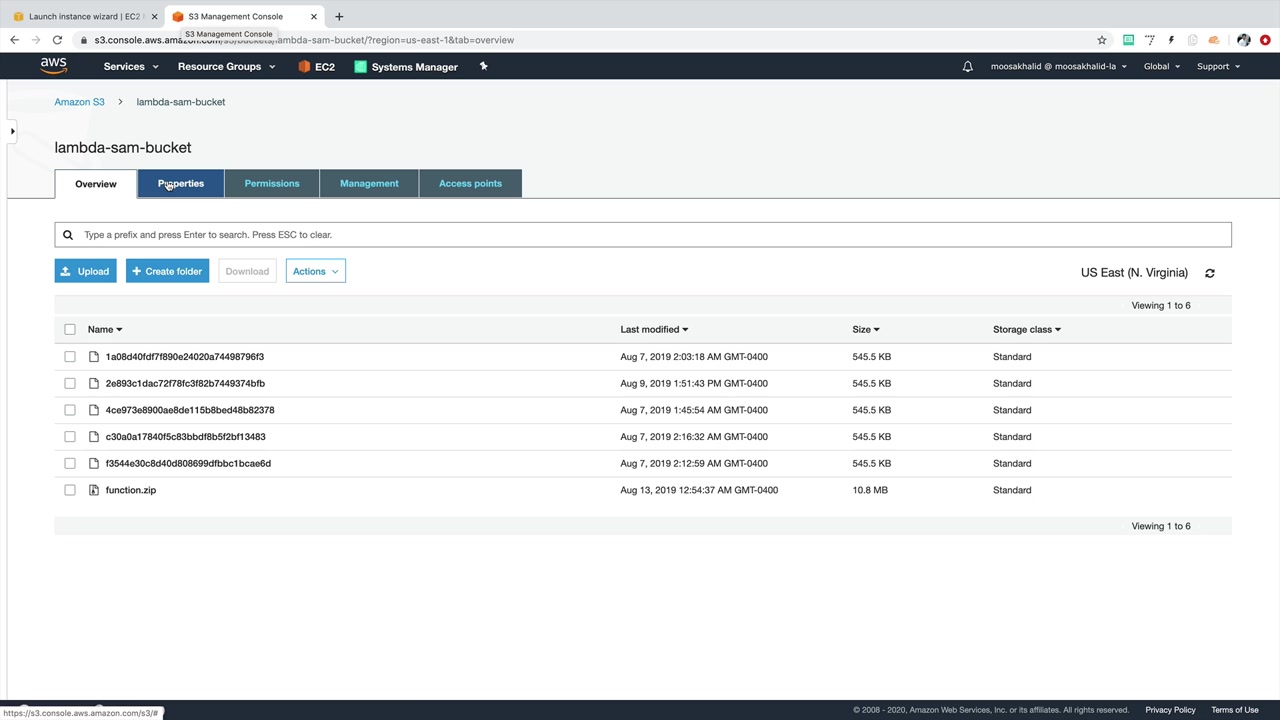Image resolution: width=1280 pixels, height=720 pixels.
Task: Open the browser profile avatar
Action: coord(1243,40)
